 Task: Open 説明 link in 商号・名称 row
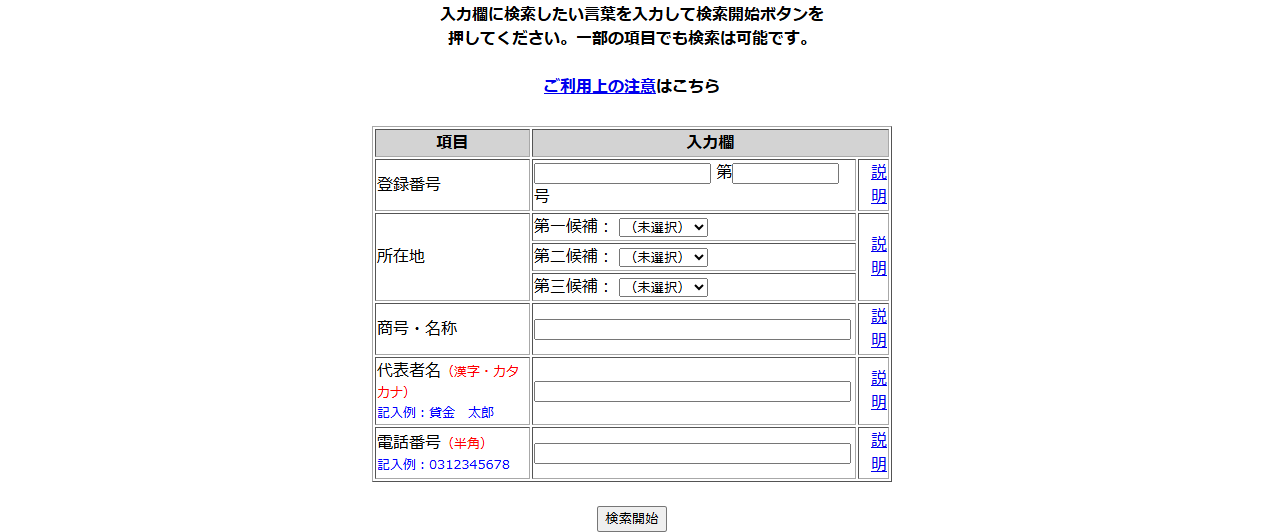[x=879, y=328]
